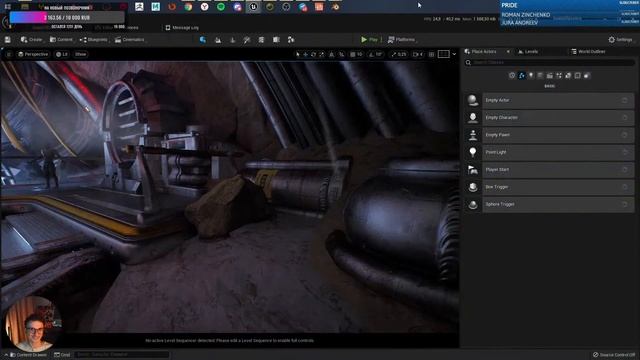Select the Lights category icon
Image resolution: width=640 pixels, height=360 pixels.
pyautogui.click(x=531, y=76)
